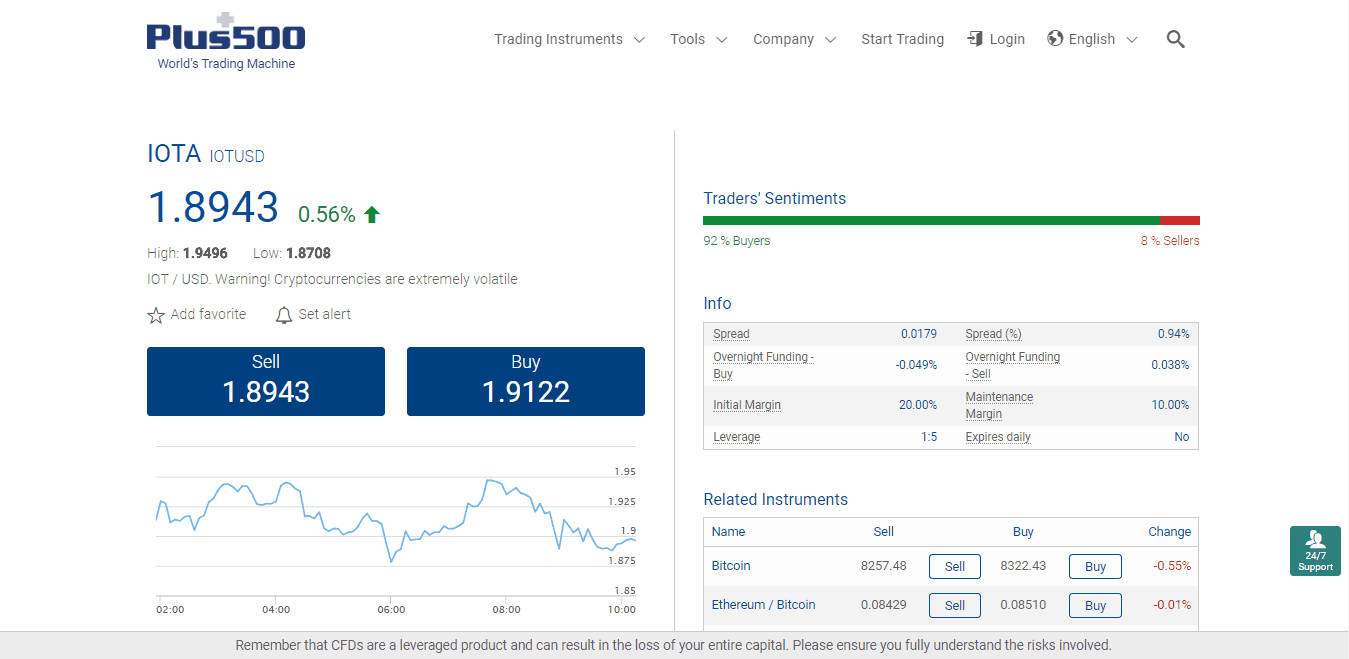This screenshot has width=1349, height=659.
Task: Click the Leverage 1:5 value
Action: [x=929, y=437]
